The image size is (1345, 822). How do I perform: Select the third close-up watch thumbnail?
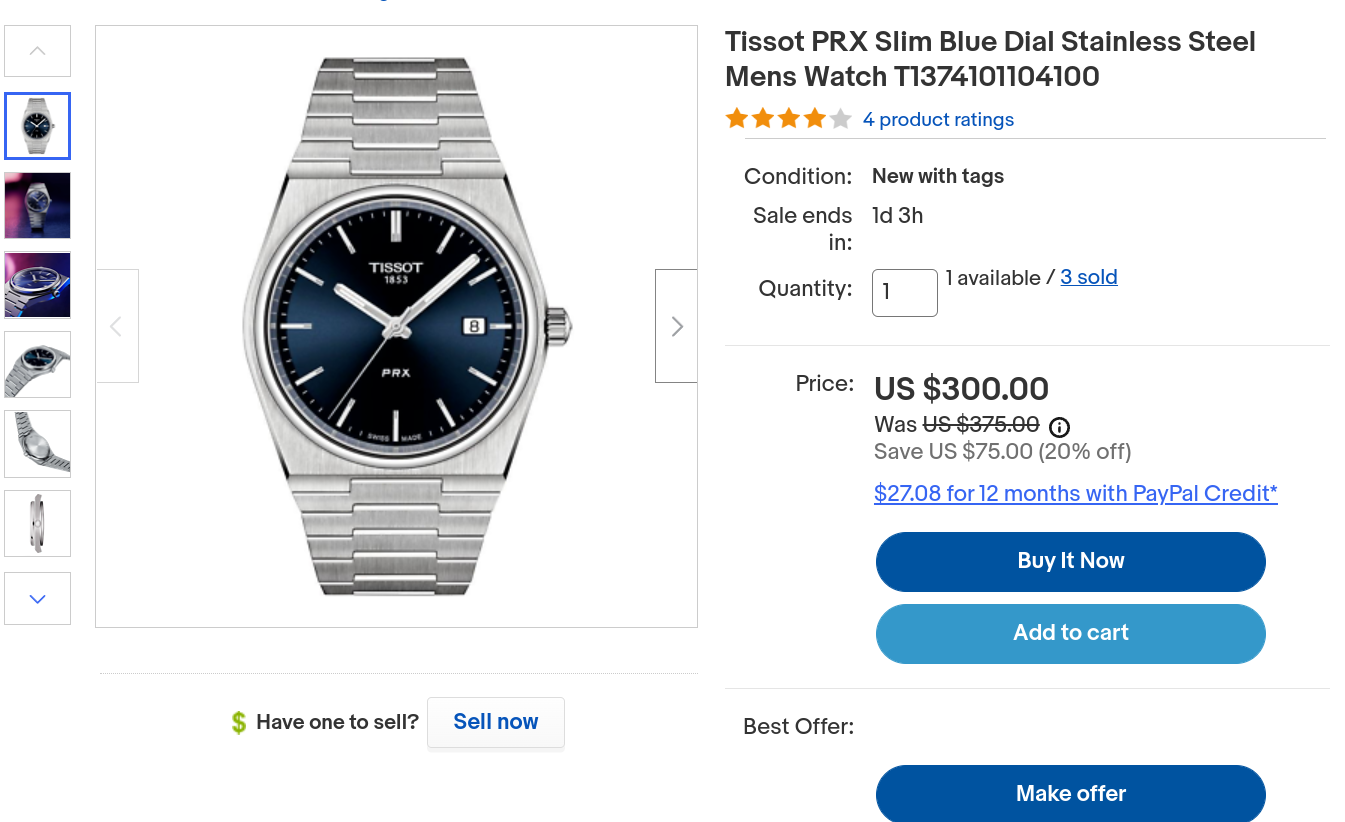(x=38, y=285)
